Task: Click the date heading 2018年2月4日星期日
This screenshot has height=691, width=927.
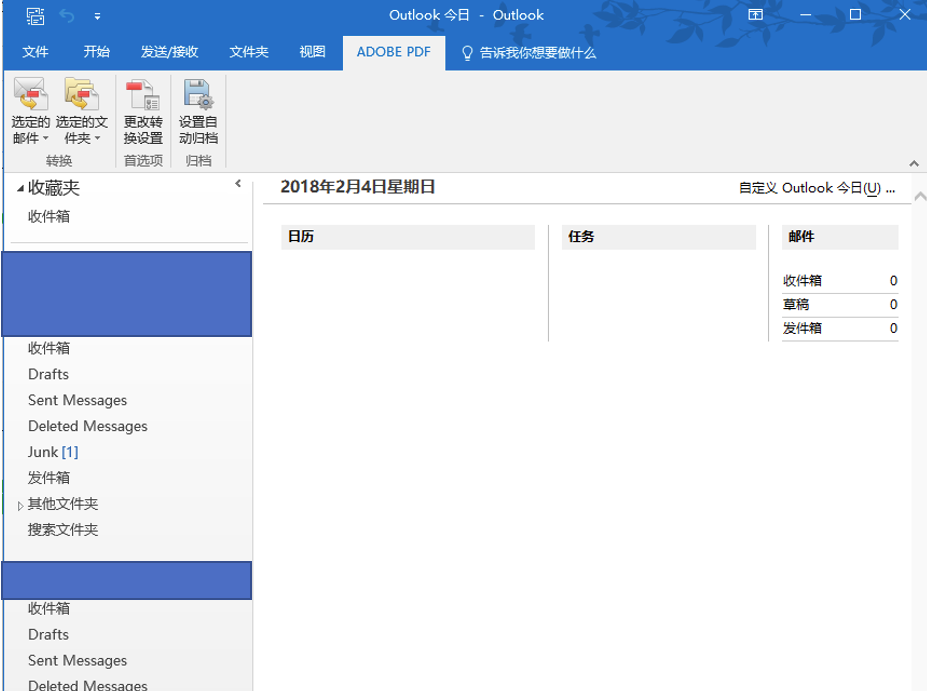Action: [x=358, y=187]
